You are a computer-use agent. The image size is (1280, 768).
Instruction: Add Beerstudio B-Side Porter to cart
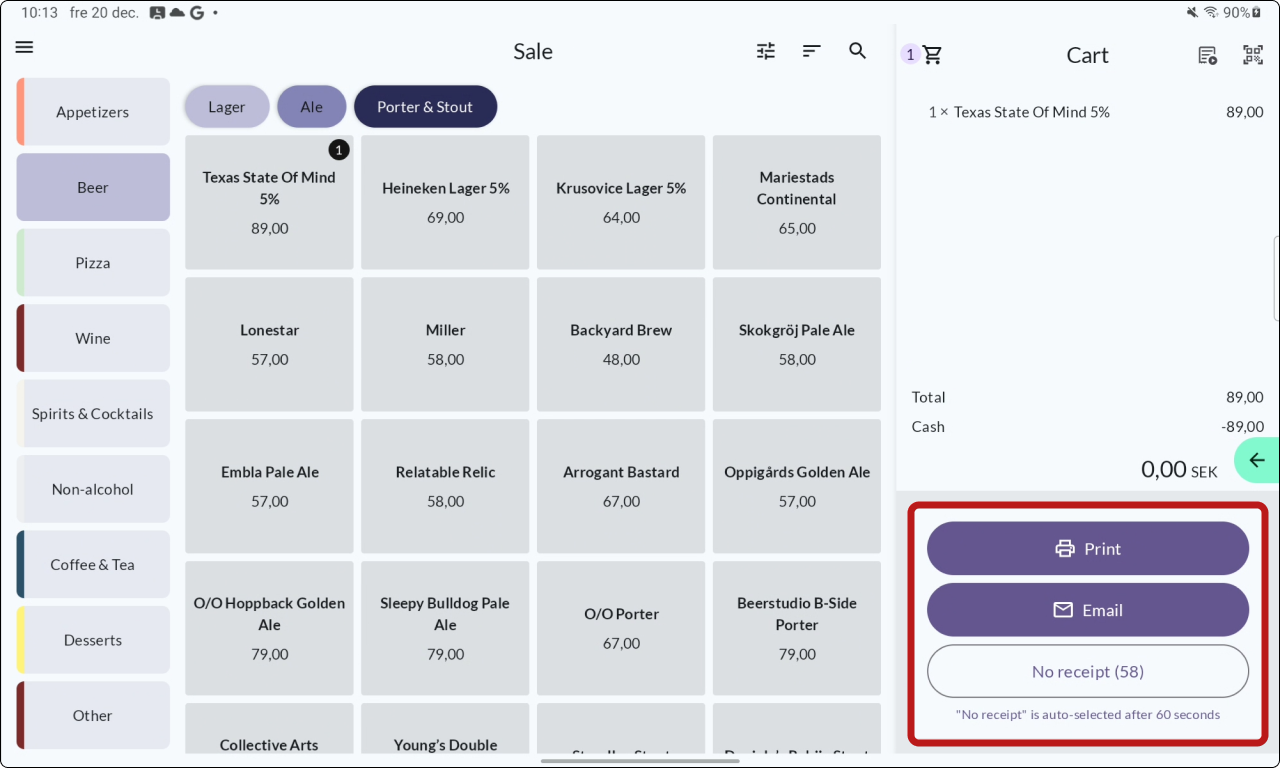tap(797, 628)
